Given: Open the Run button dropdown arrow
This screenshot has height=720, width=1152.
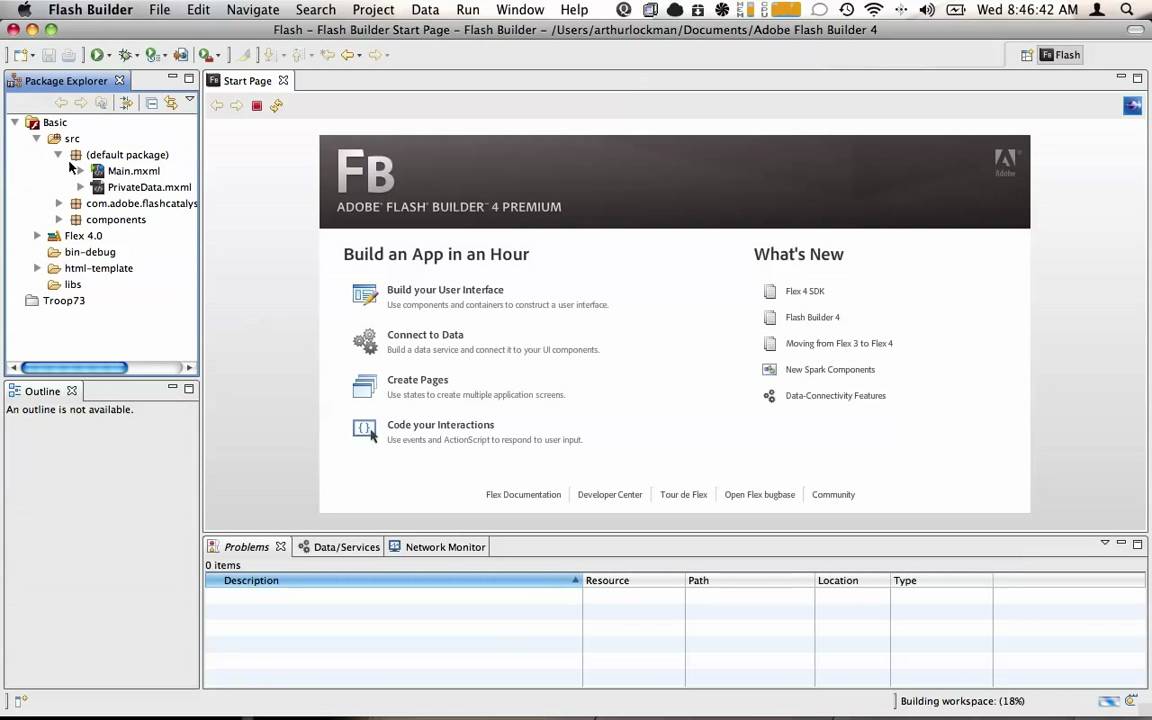Looking at the screenshot, I should [x=109, y=56].
